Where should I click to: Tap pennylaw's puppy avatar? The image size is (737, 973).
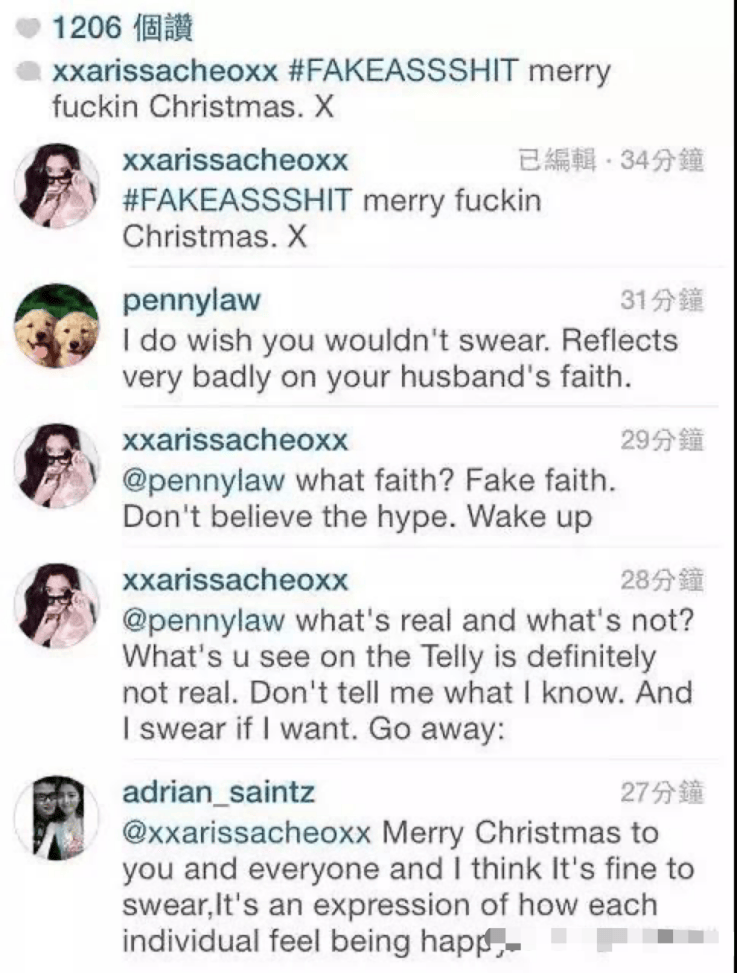tap(56, 326)
